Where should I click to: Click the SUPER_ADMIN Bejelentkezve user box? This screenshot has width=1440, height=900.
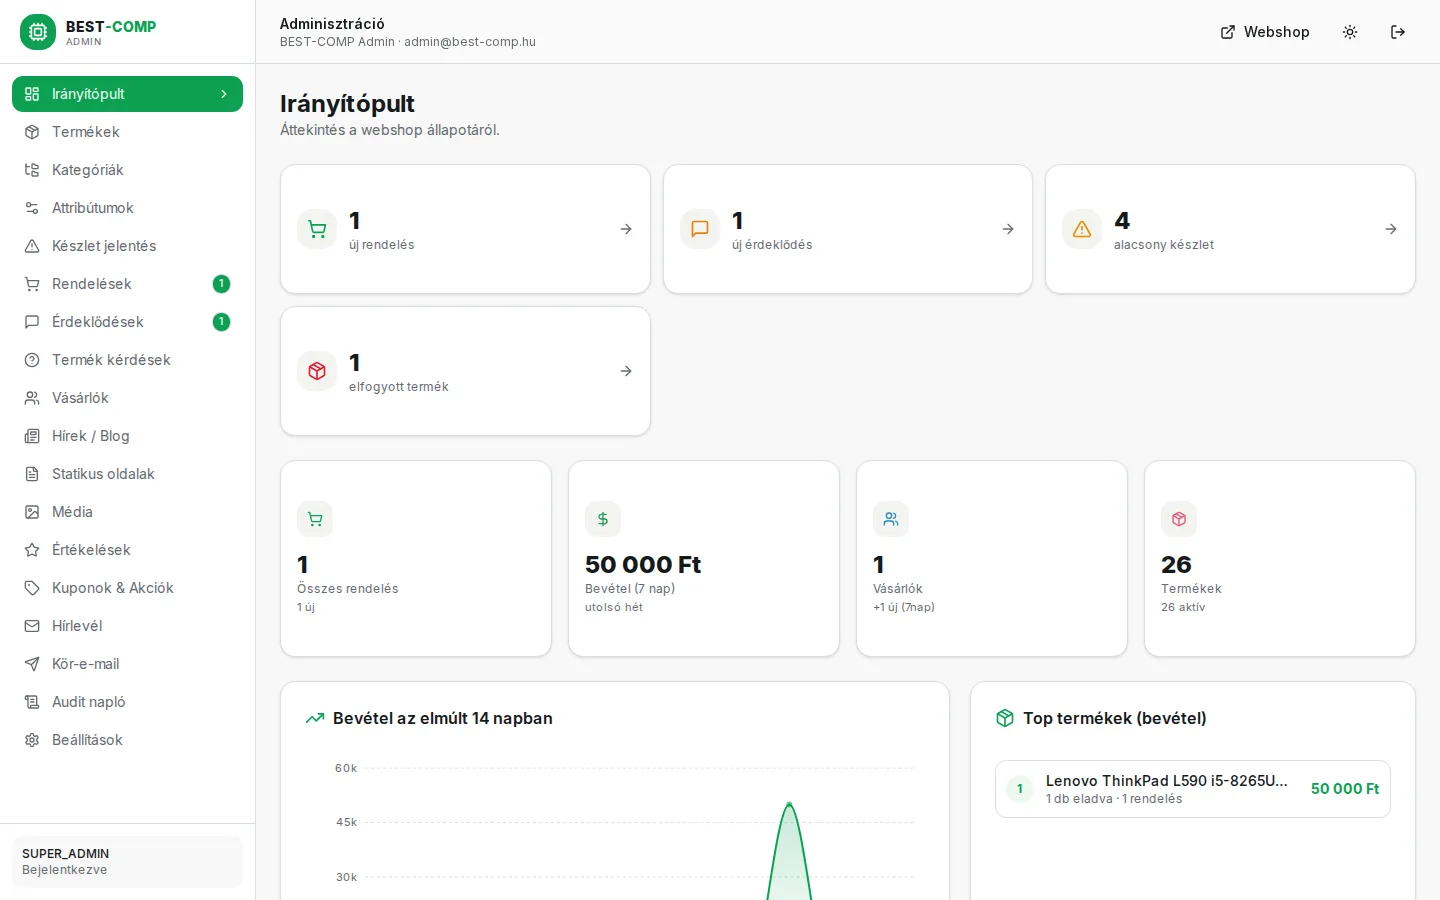[x=127, y=862]
